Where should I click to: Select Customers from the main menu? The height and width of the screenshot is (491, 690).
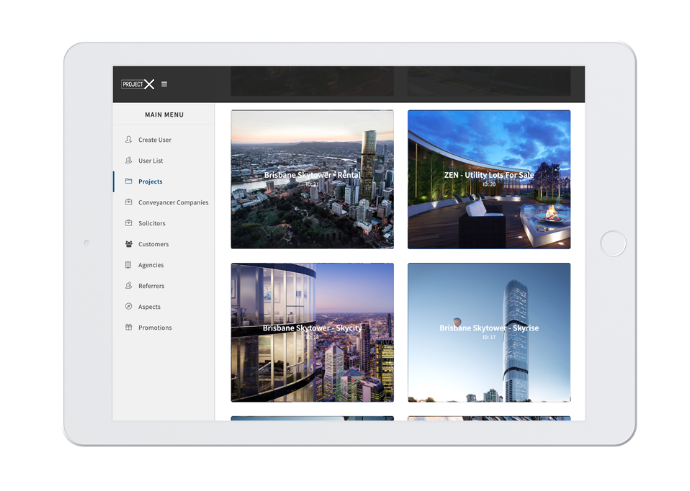[x=153, y=244]
